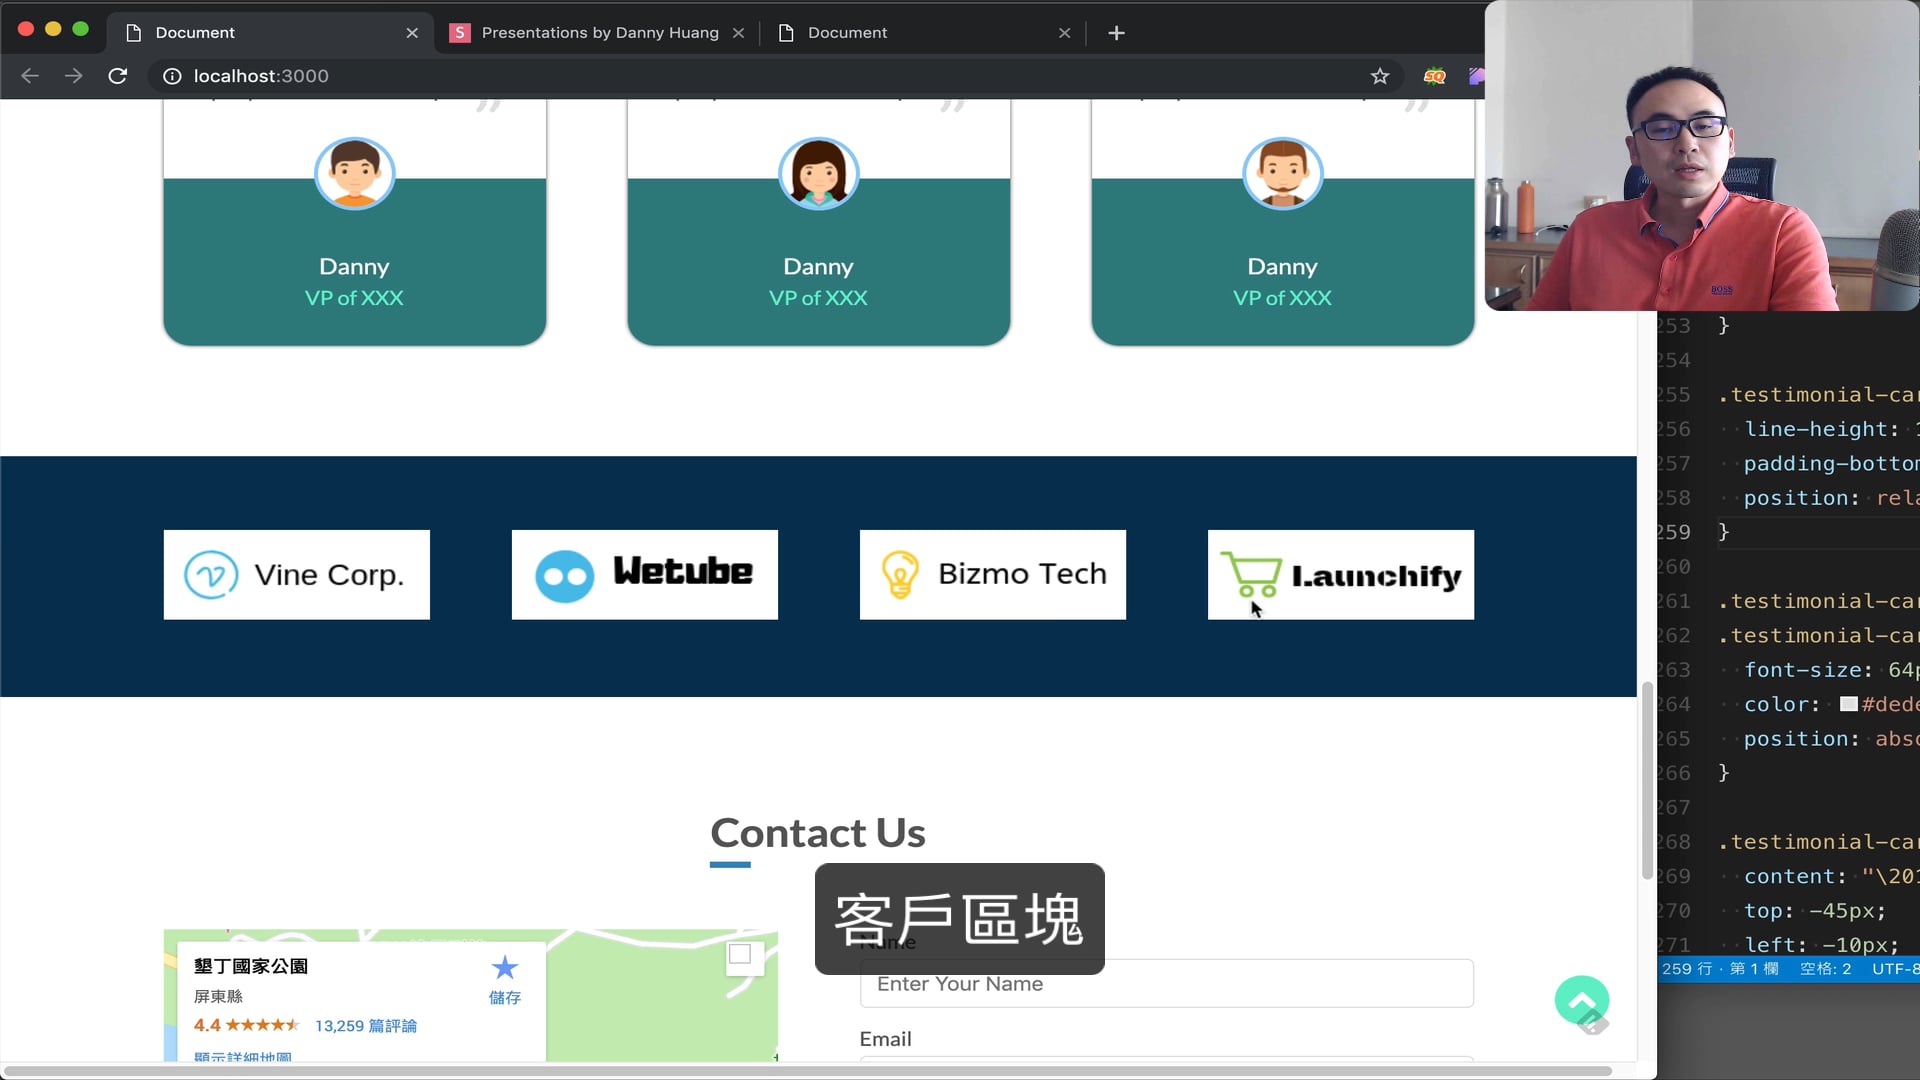Close the Presentations by Danny Huang tab

(738, 33)
